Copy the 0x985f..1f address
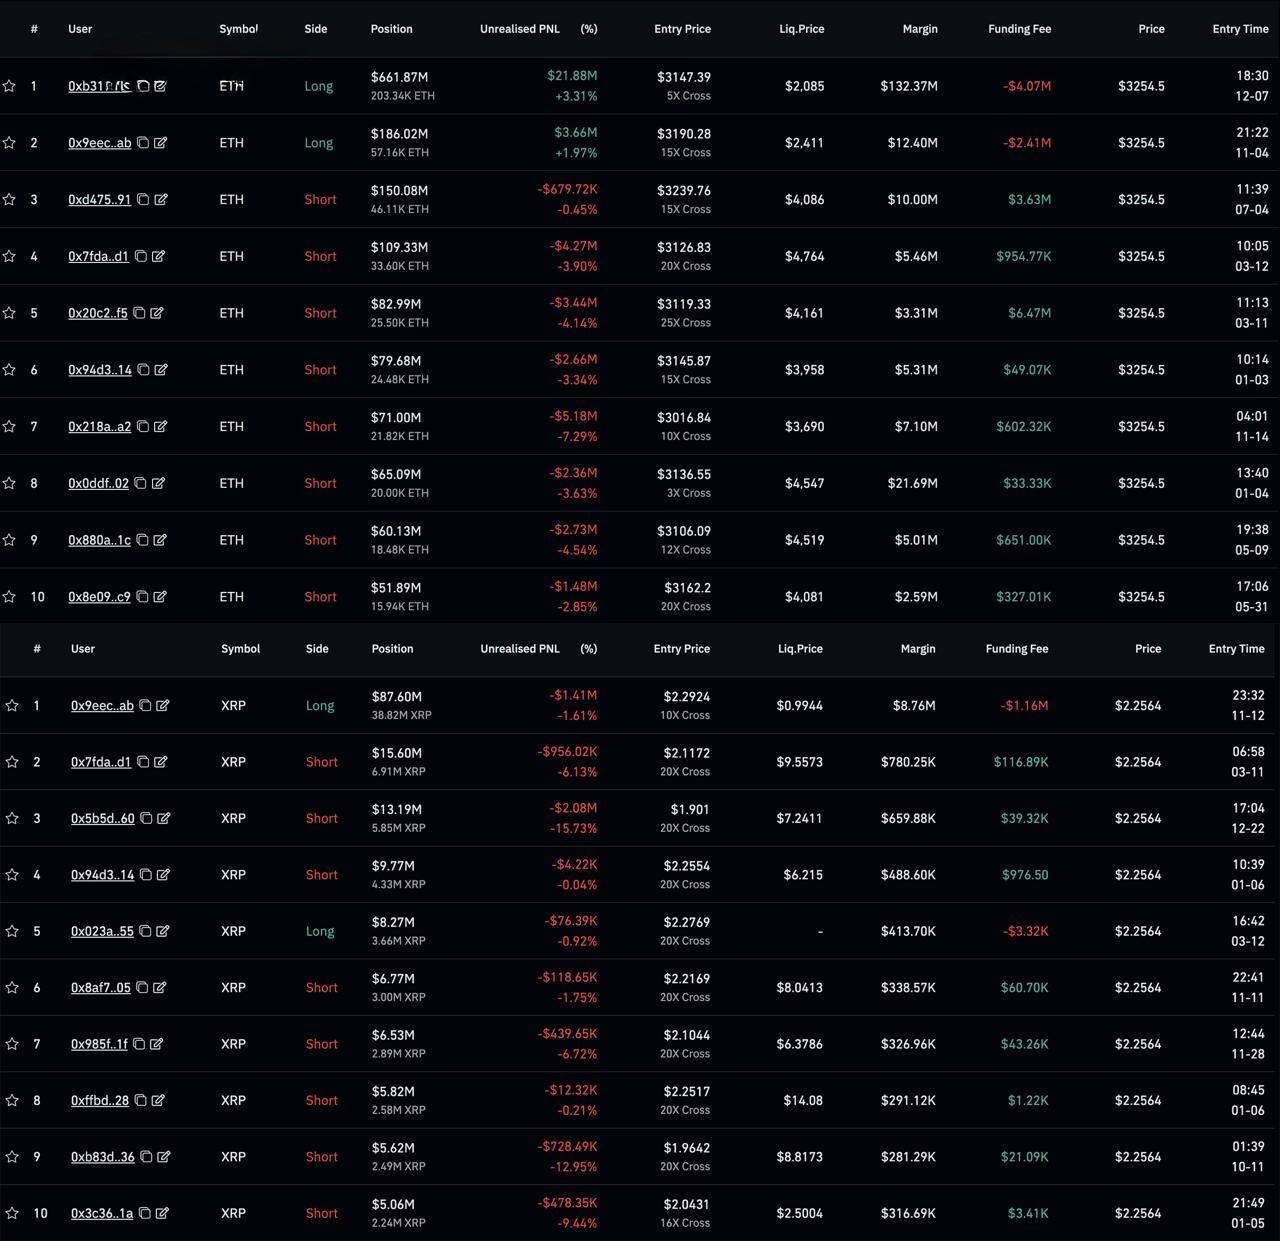This screenshot has width=1280, height=1241. click(139, 1044)
